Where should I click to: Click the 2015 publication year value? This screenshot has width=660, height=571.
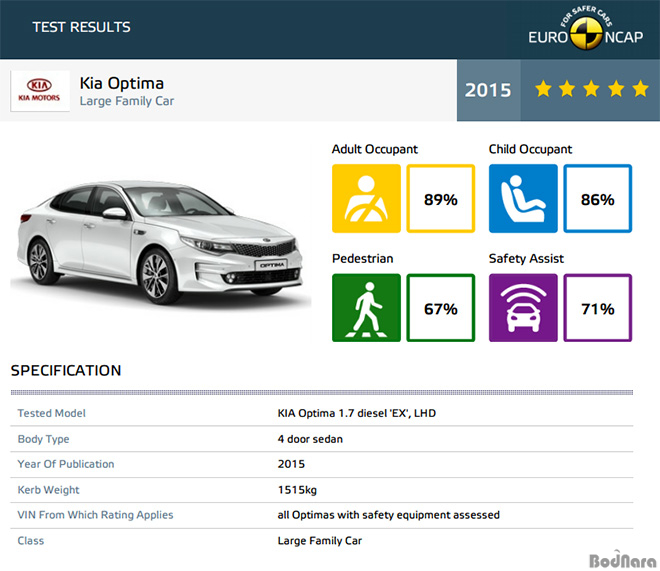pos(291,464)
